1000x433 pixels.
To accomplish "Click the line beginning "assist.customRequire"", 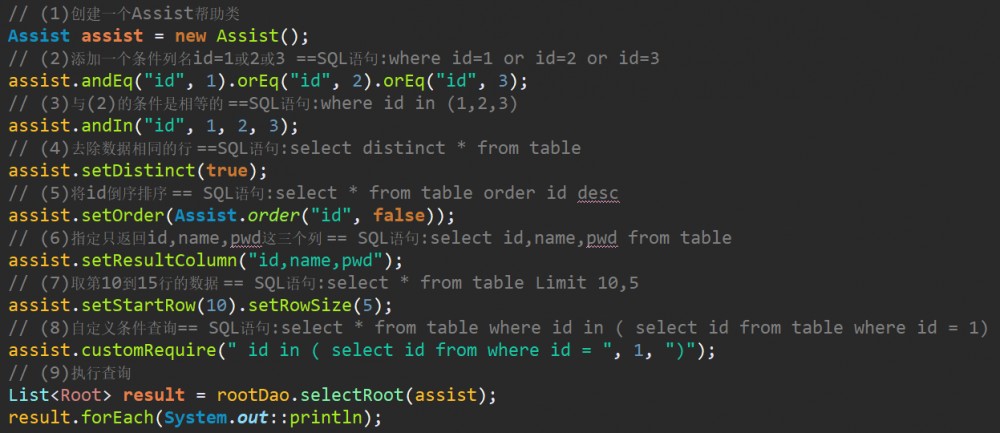I will click(x=362, y=350).
